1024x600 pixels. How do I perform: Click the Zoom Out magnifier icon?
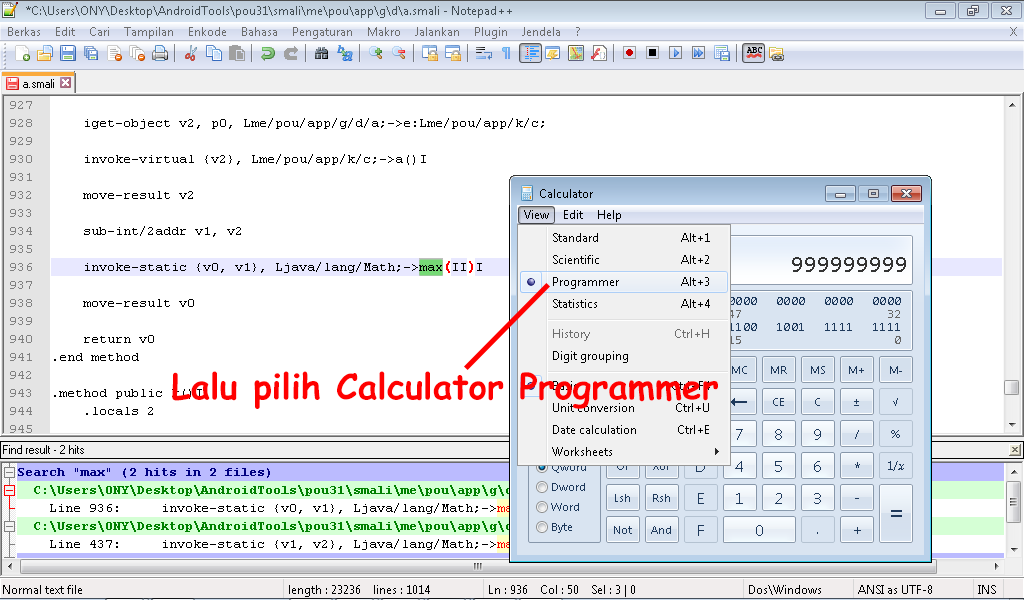(398, 54)
